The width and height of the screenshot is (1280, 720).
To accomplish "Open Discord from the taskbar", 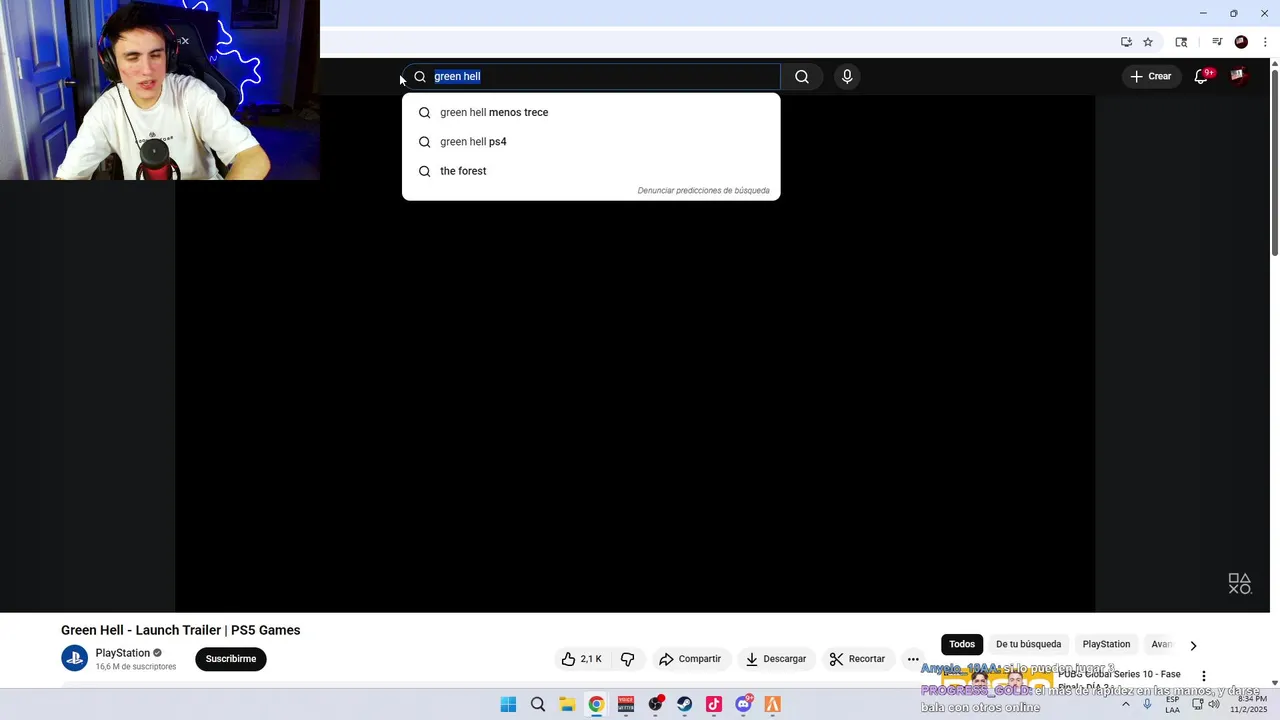I will tap(744, 704).
